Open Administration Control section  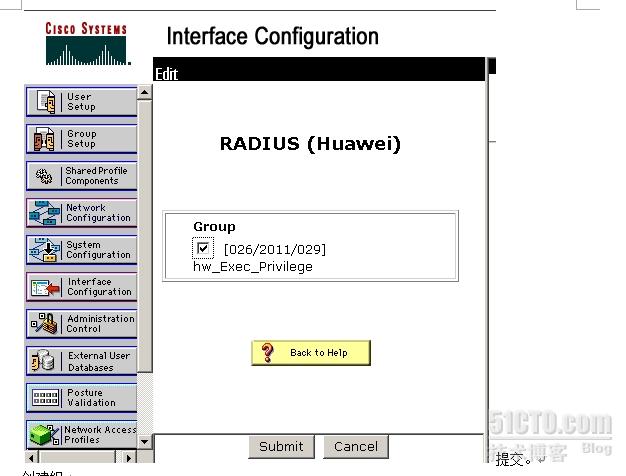[x=81, y=324]
